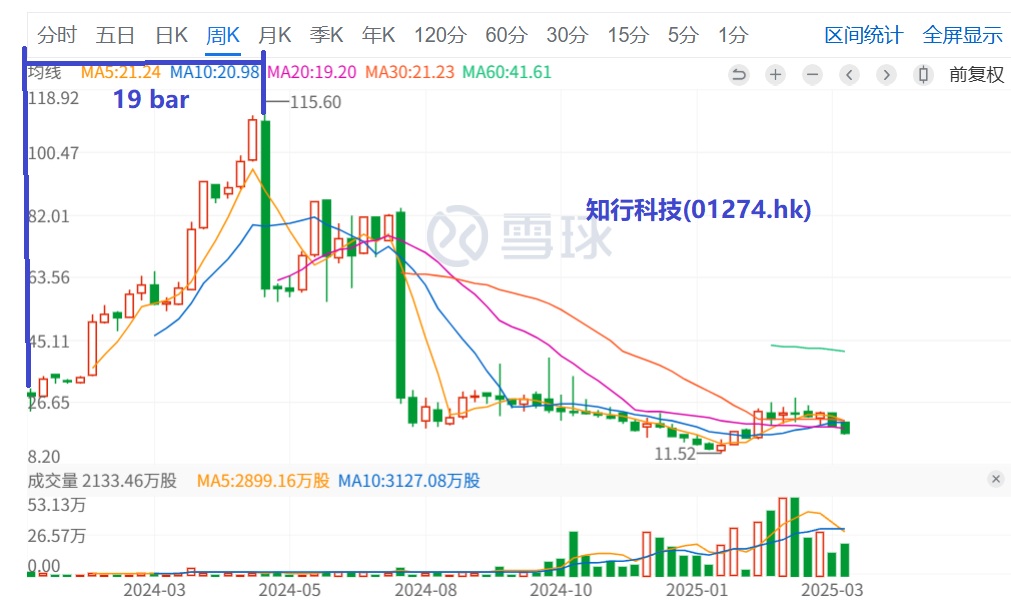Click the 2024-10 date axis label
1011x603 pixels.
pos(561,590)
